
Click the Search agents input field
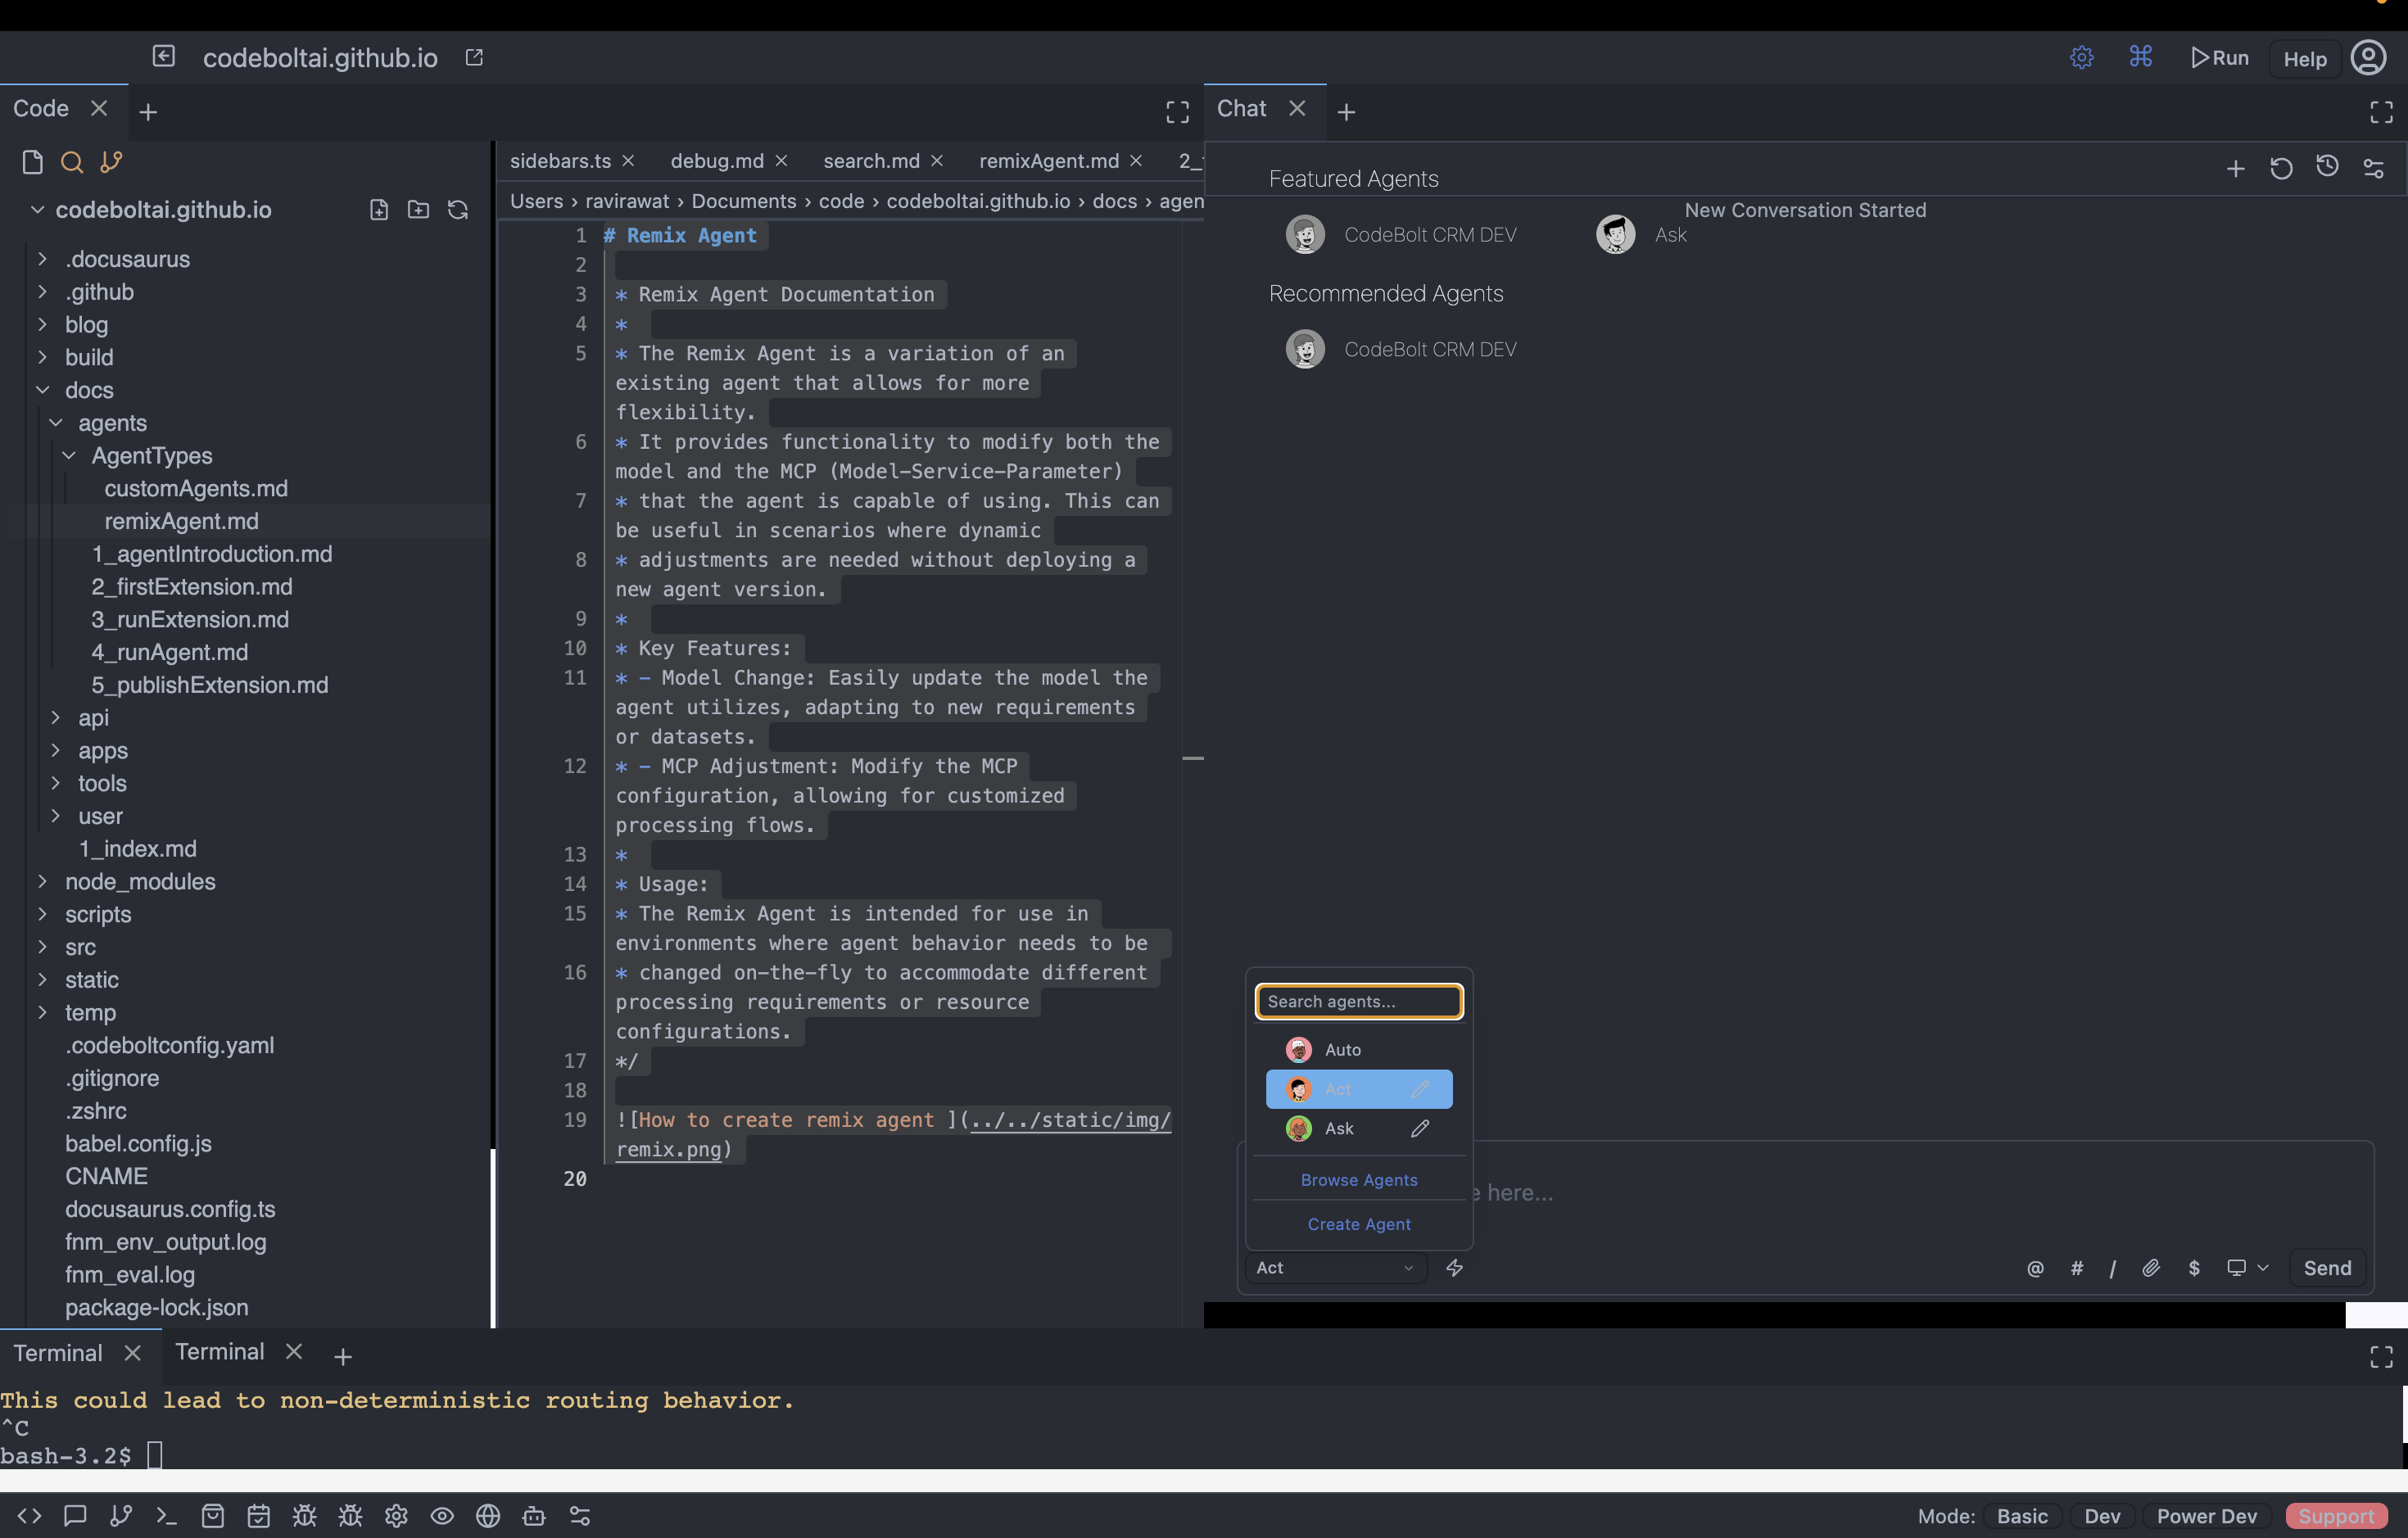point(1359,1002)
